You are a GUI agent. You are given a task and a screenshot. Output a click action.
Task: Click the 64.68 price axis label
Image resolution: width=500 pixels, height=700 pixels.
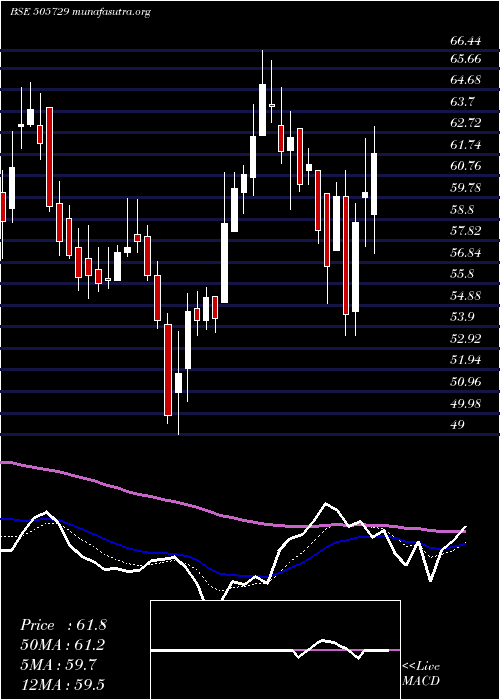coord(466,80)
